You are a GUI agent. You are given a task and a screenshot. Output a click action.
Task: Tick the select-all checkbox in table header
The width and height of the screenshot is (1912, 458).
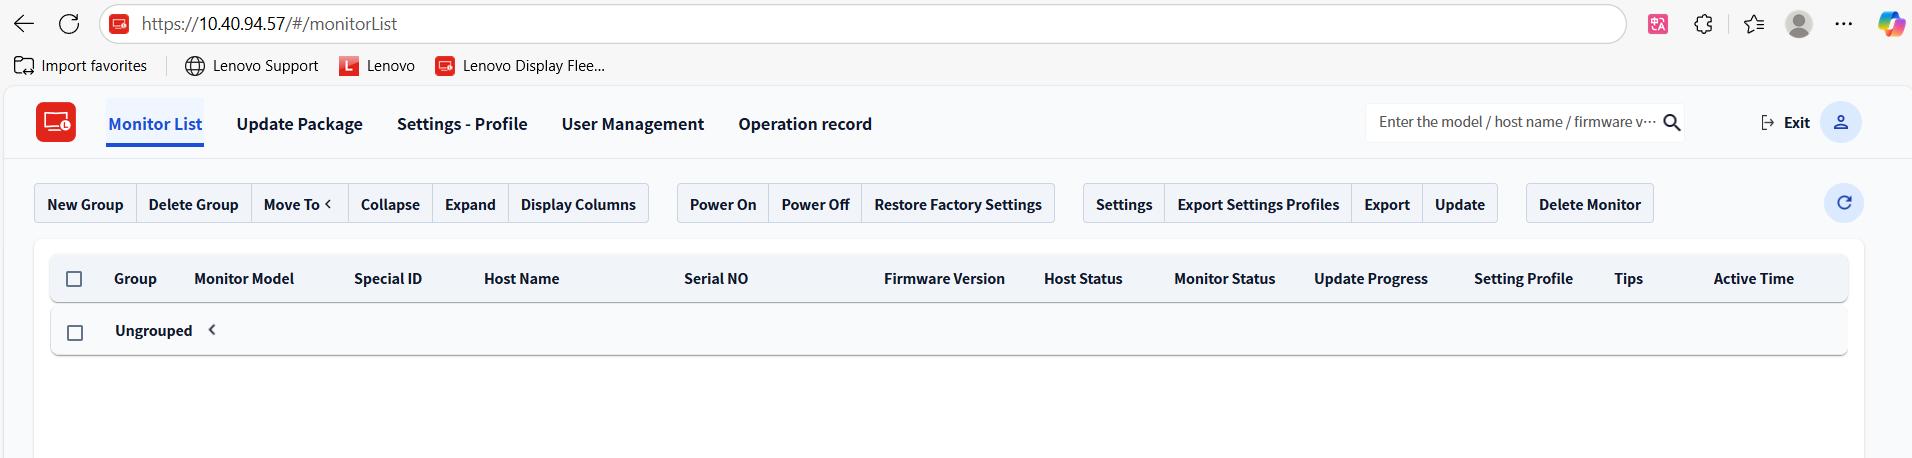74,279
